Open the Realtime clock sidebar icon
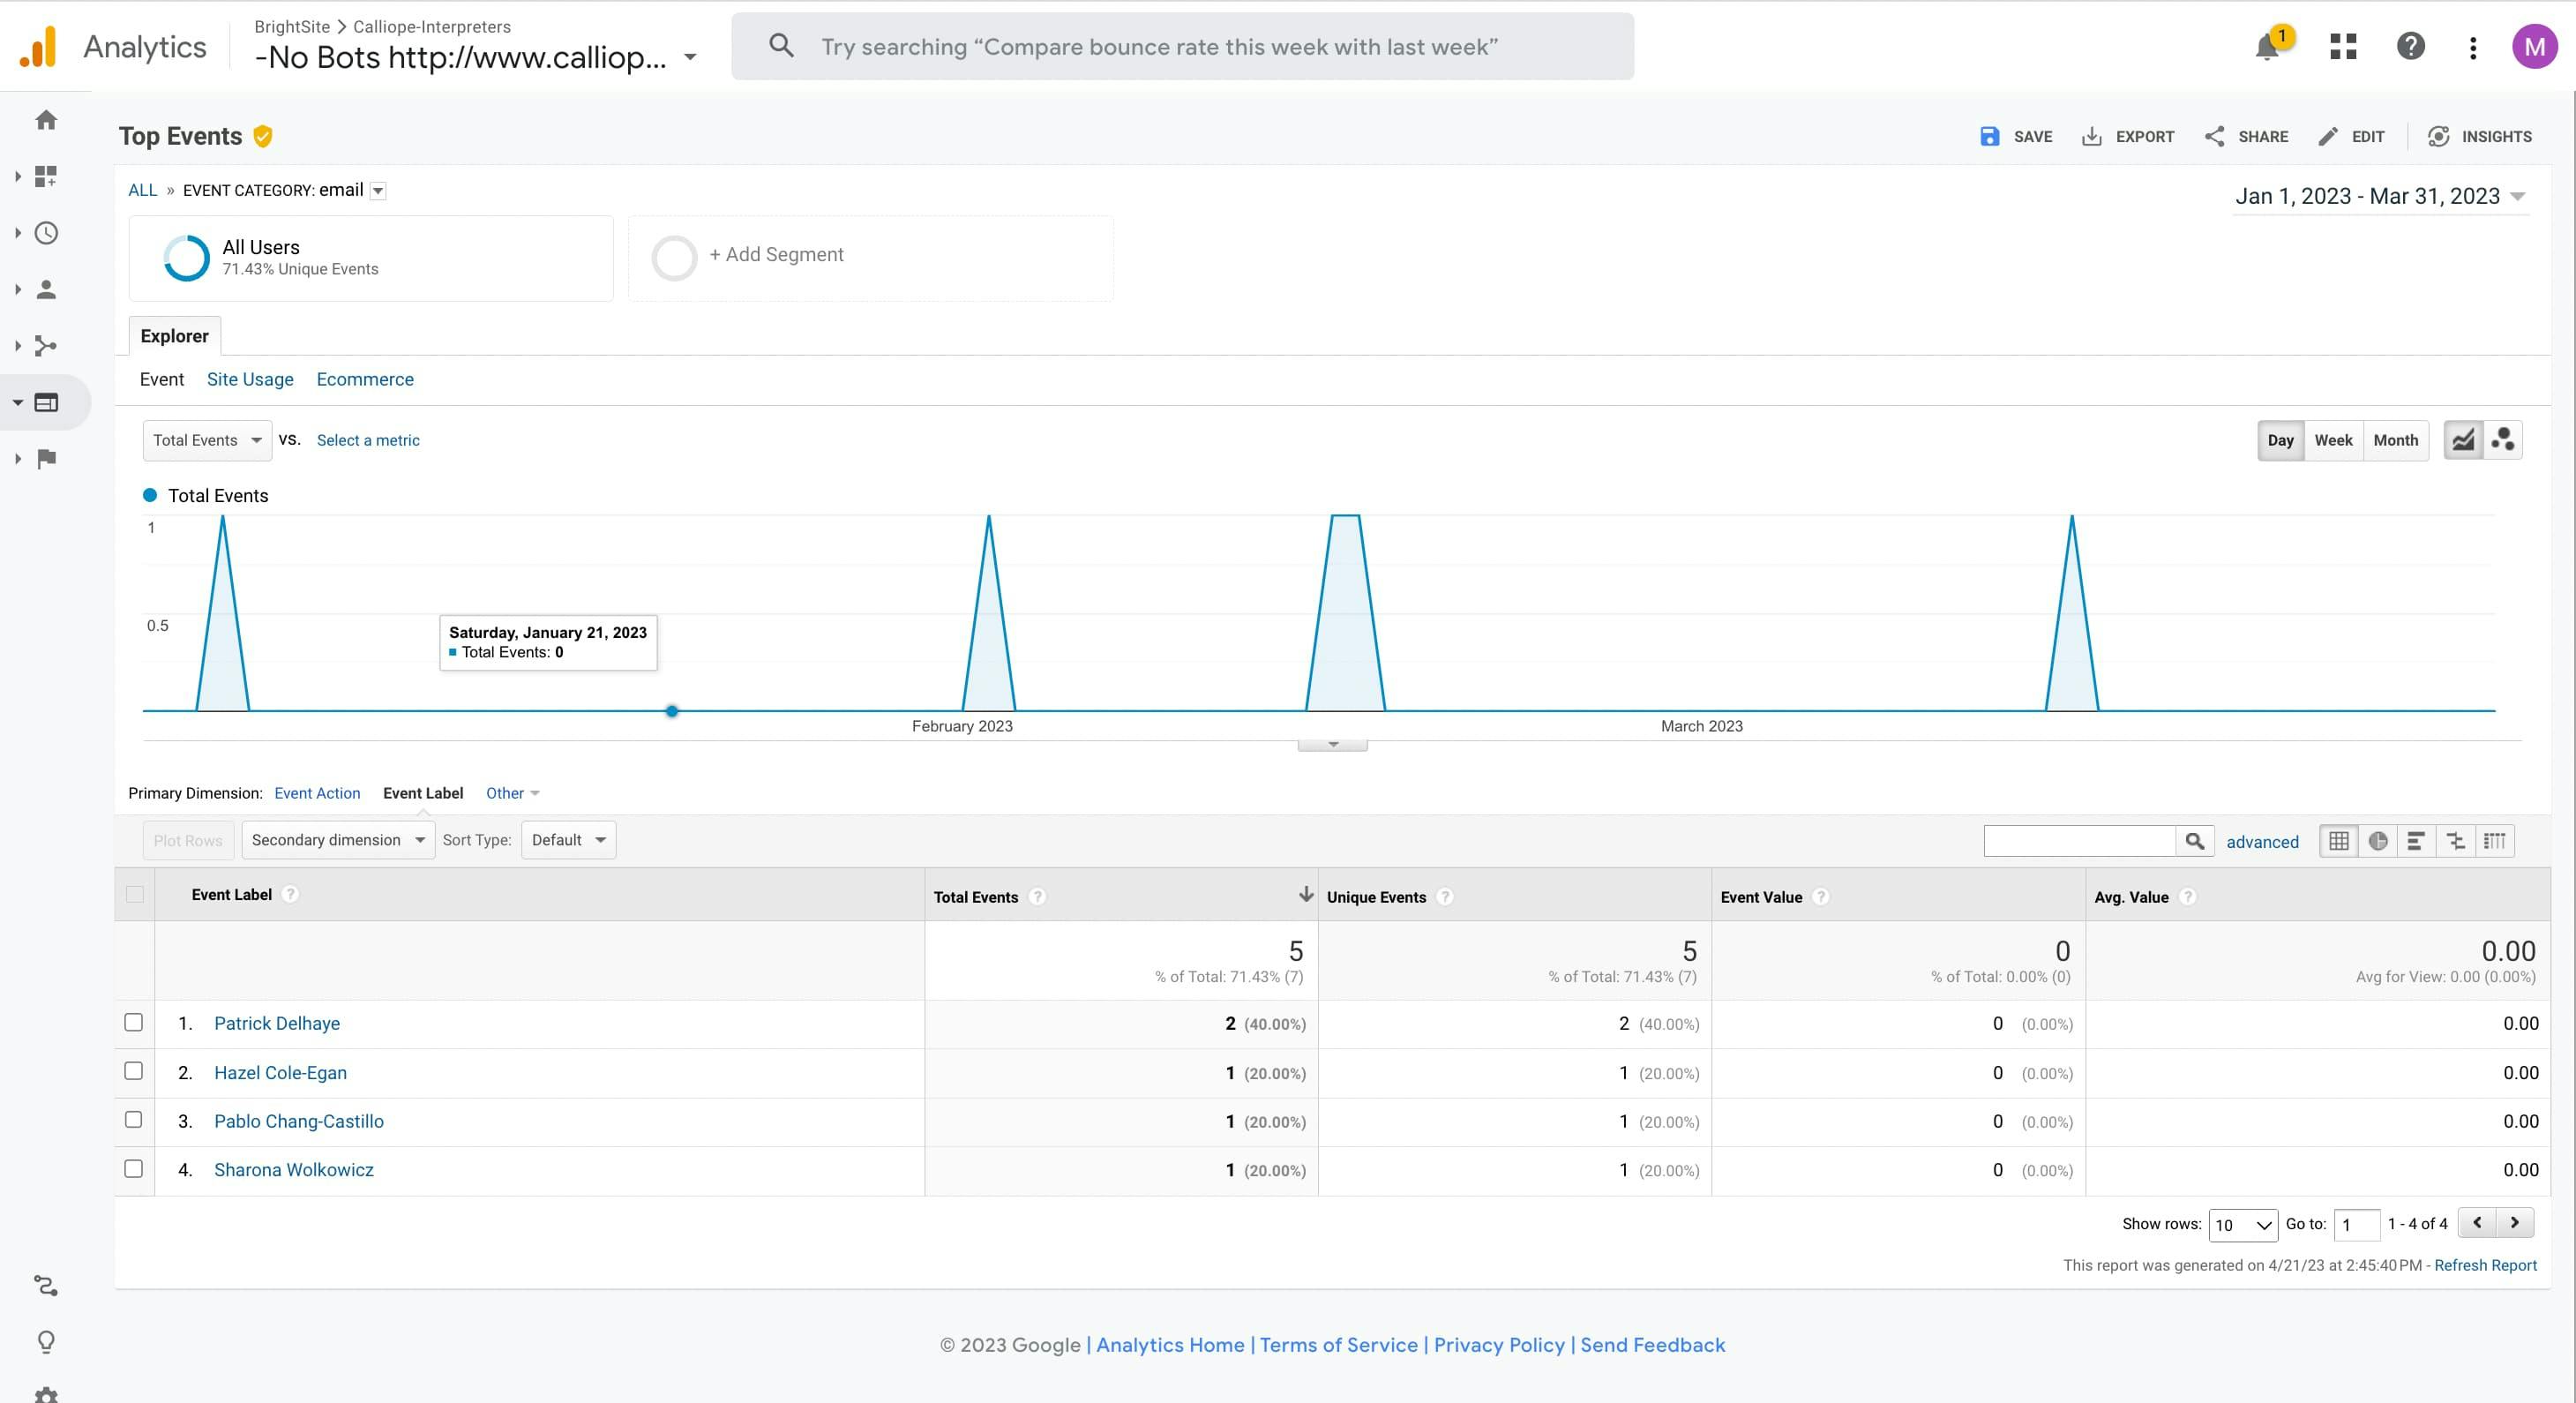The height and width of the screenshot is (1403, 2576). [46, 233]
